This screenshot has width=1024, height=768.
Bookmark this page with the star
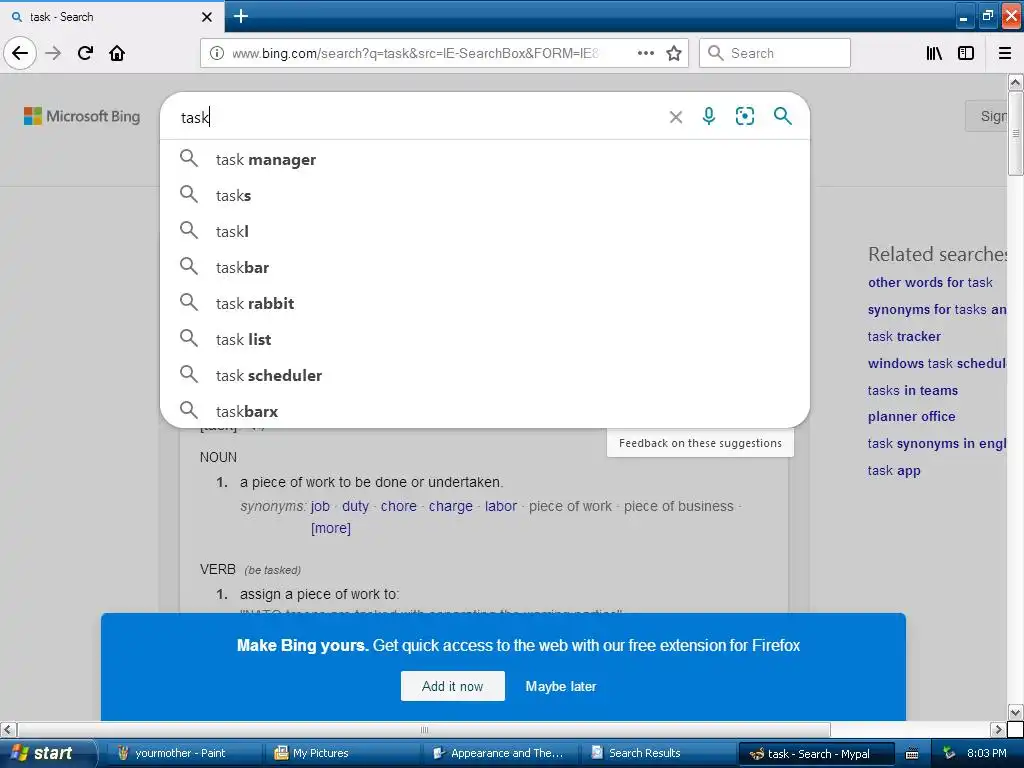[674, 53]
